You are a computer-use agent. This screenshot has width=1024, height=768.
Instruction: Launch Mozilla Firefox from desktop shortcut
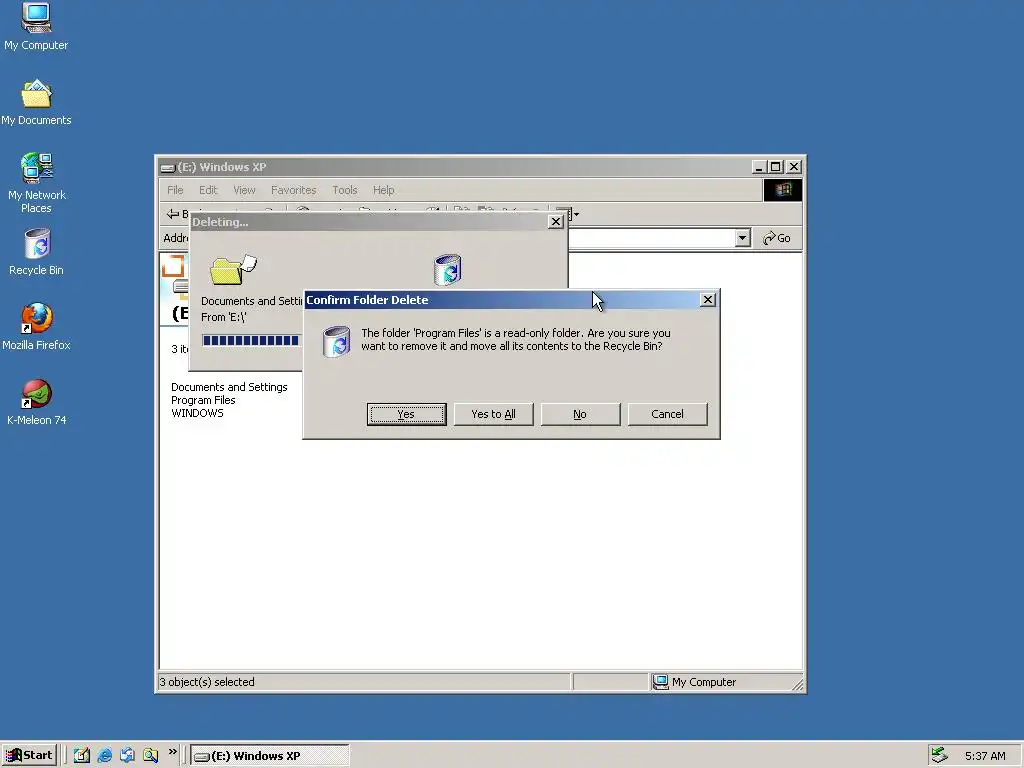pyautogui.click(x=36, y=327)
